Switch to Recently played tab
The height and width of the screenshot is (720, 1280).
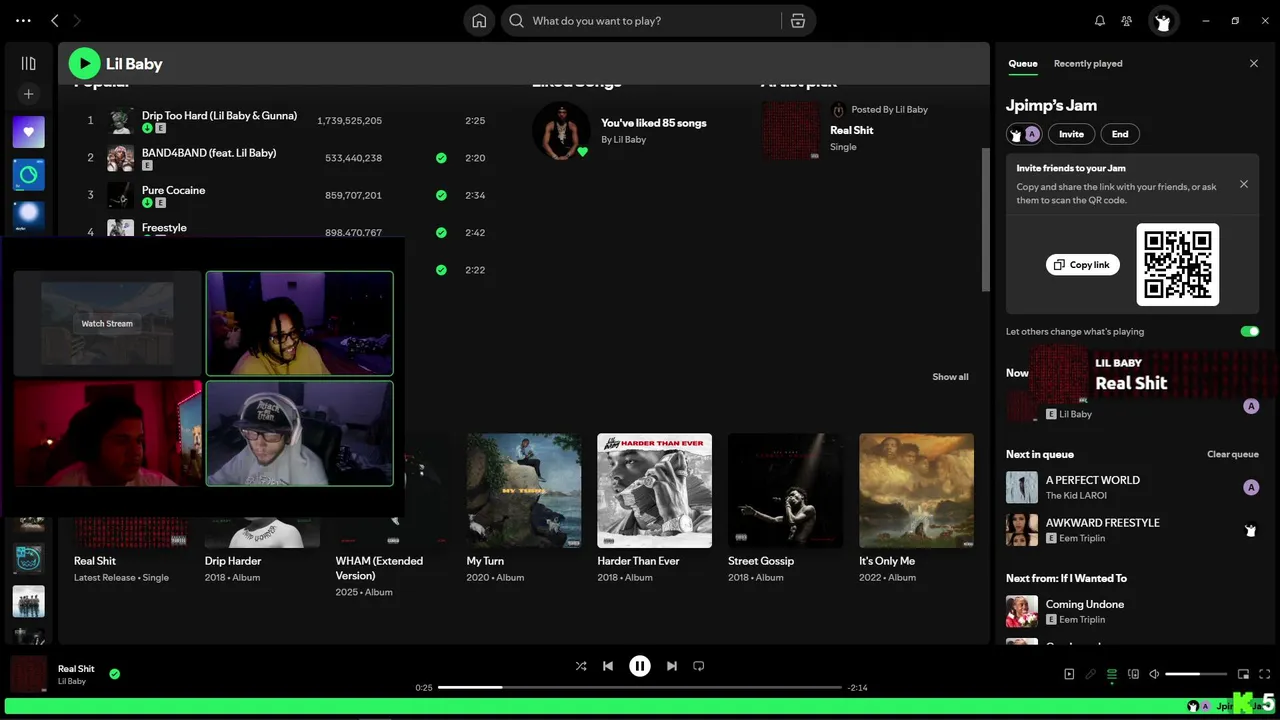pyautogui.click(x=1088, y=63)
